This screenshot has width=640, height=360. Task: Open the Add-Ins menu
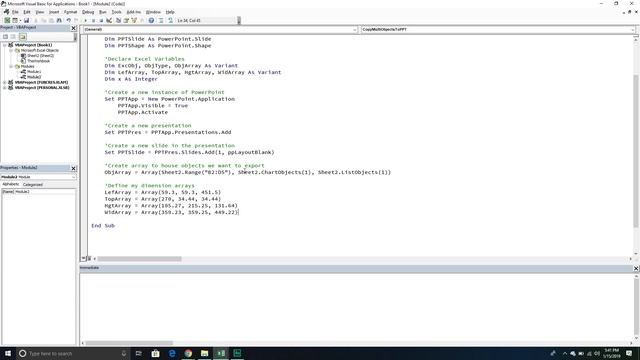(133, 12)
